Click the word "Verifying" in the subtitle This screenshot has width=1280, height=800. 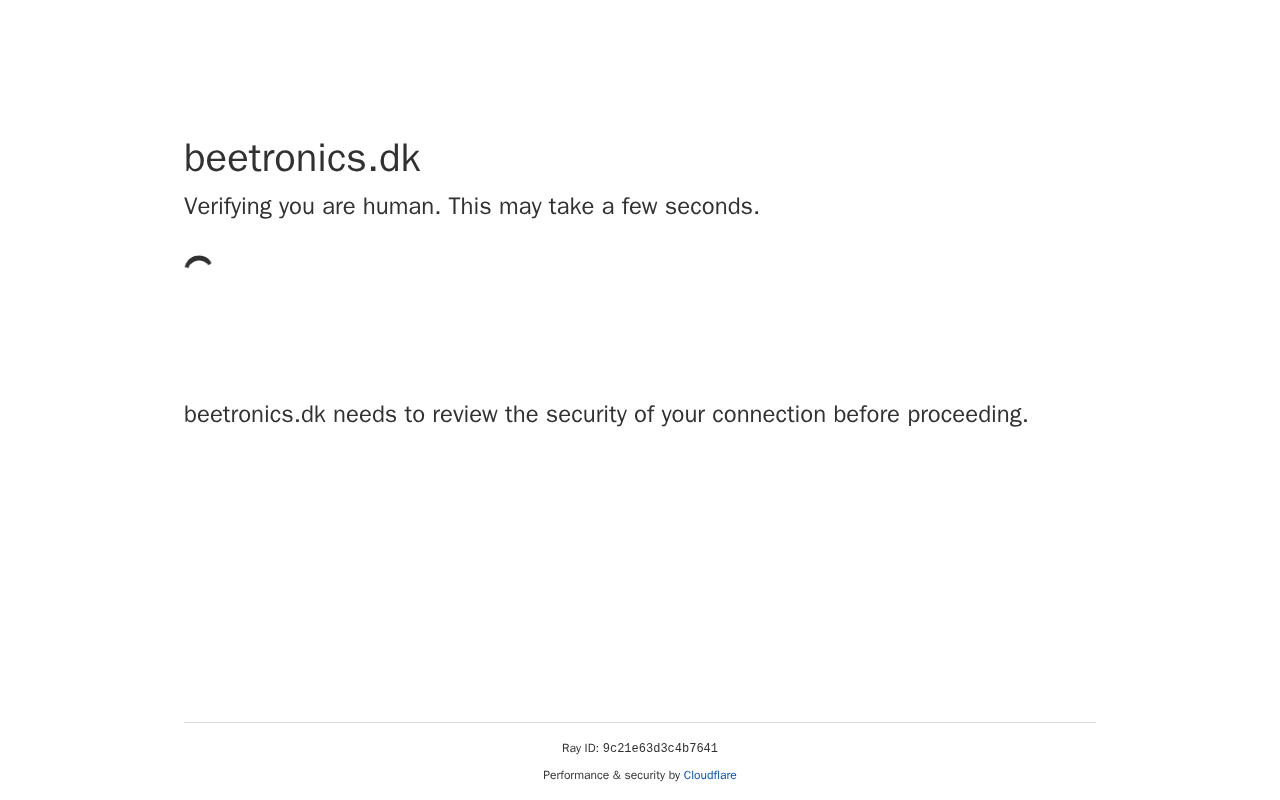(228, 207)
